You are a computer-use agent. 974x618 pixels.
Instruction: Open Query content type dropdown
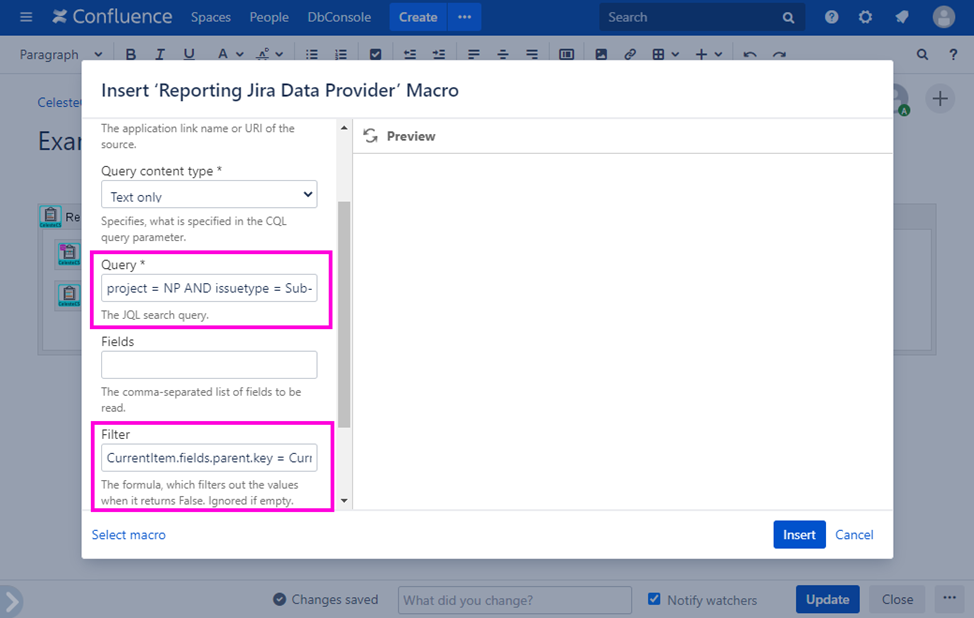coord(209,194)
